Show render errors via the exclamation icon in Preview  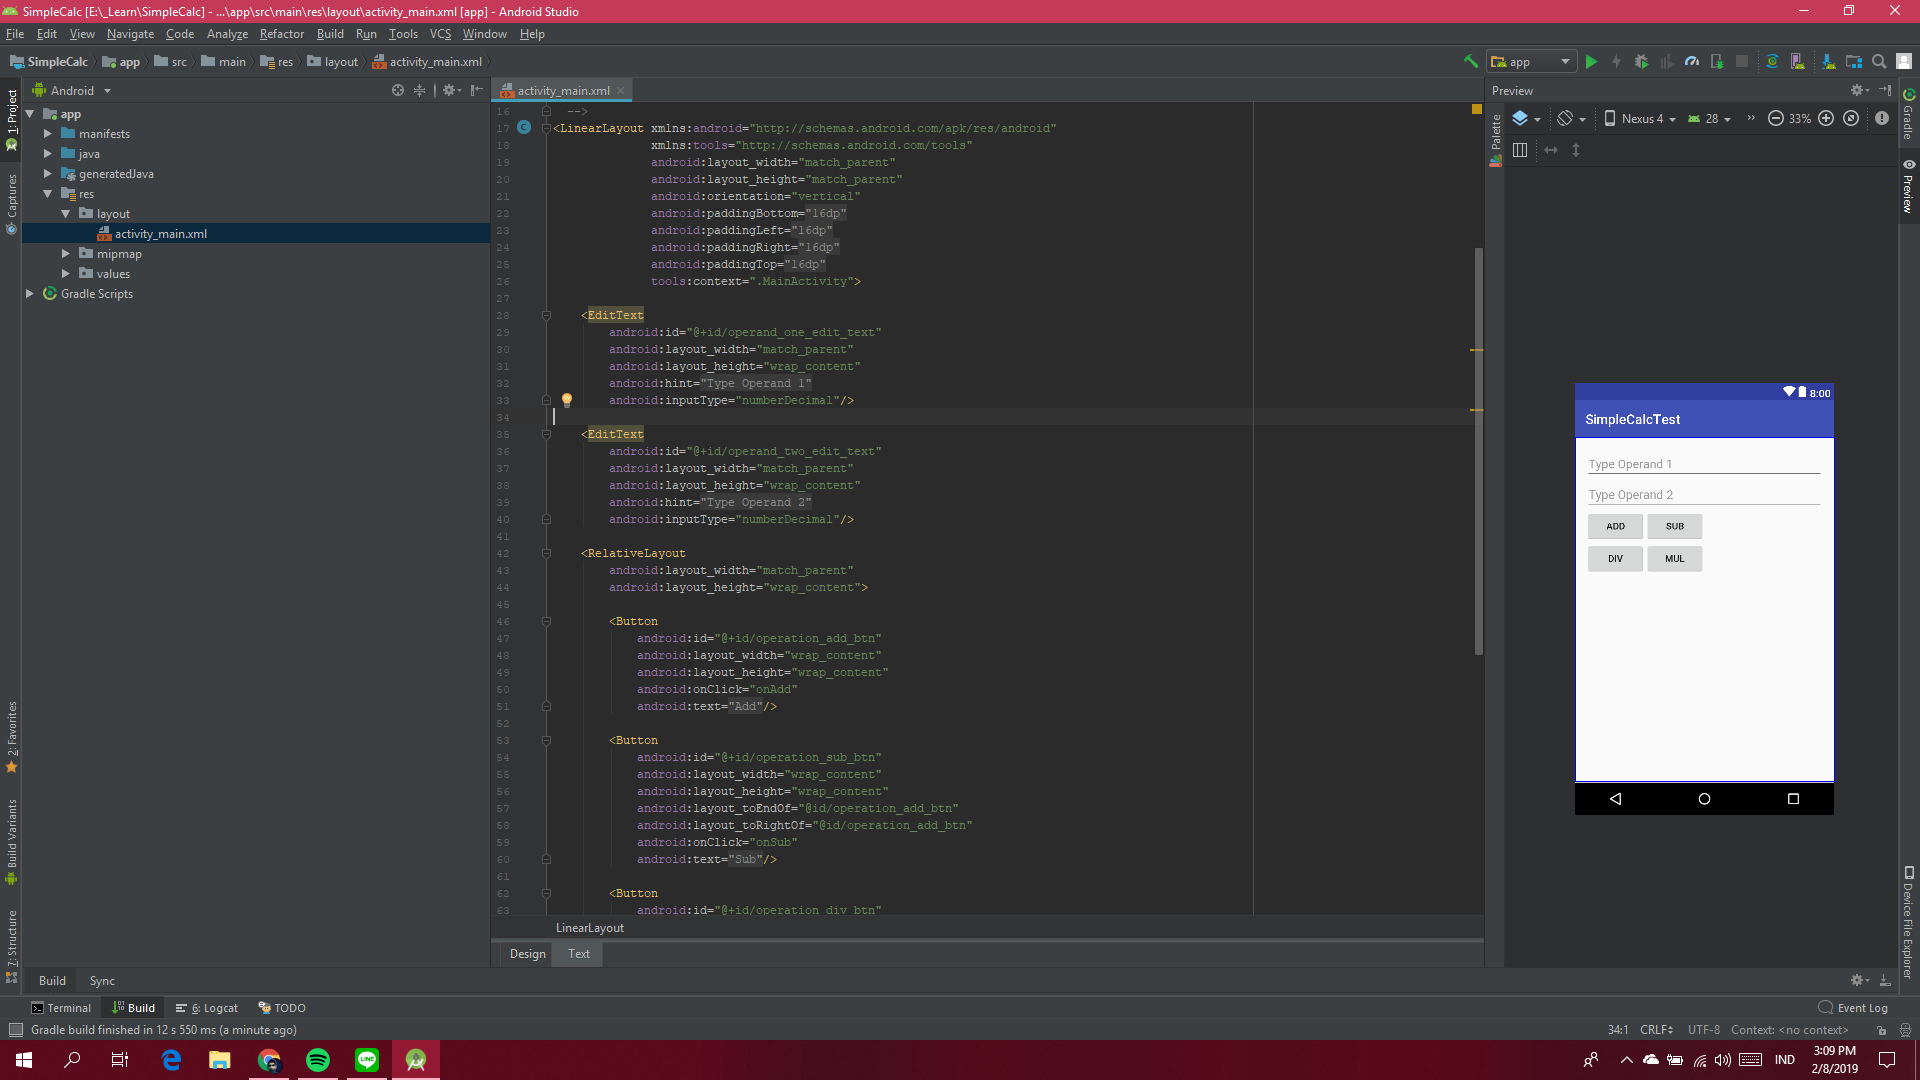point(1883,118)
